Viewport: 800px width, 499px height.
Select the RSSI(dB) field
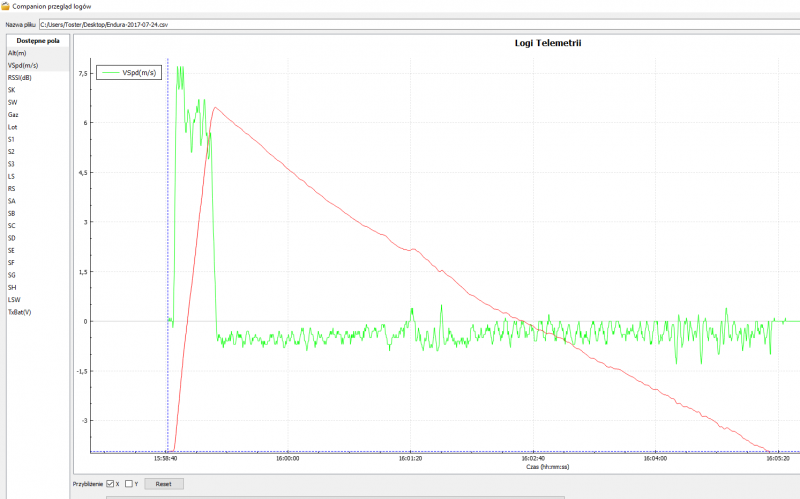(x=20, y=78)
